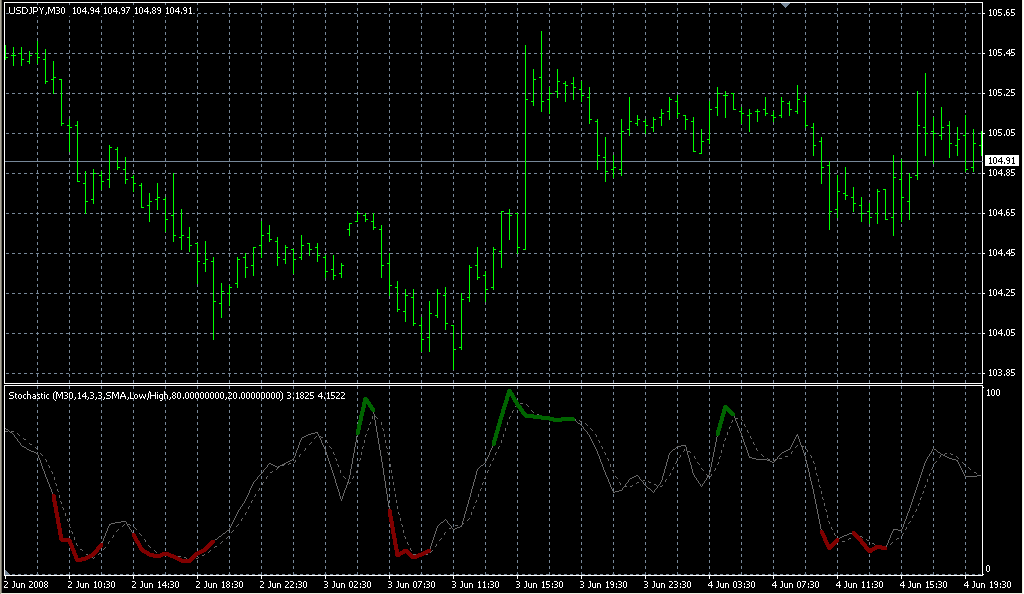The image size is (1024, 594).
Task: Click the 3 Jun 15:30 time label
Action: (x=542, y=584)
